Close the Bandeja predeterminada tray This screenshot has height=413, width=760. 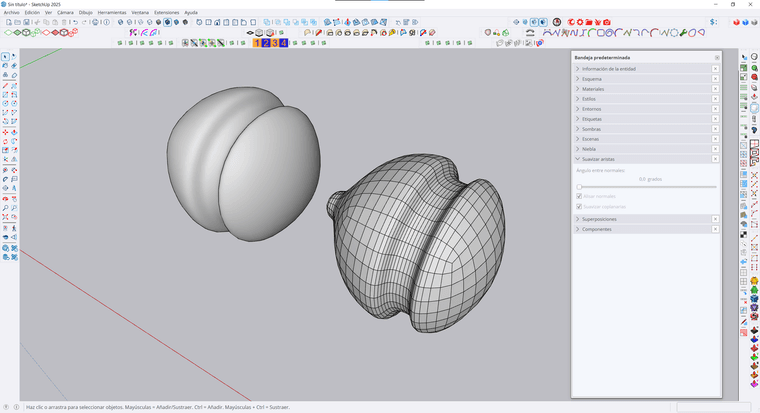point(717,58)
